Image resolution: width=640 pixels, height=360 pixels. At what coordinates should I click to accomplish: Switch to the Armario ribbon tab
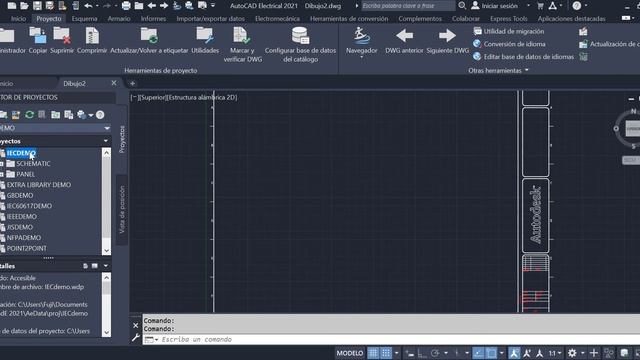pos(119,19)
